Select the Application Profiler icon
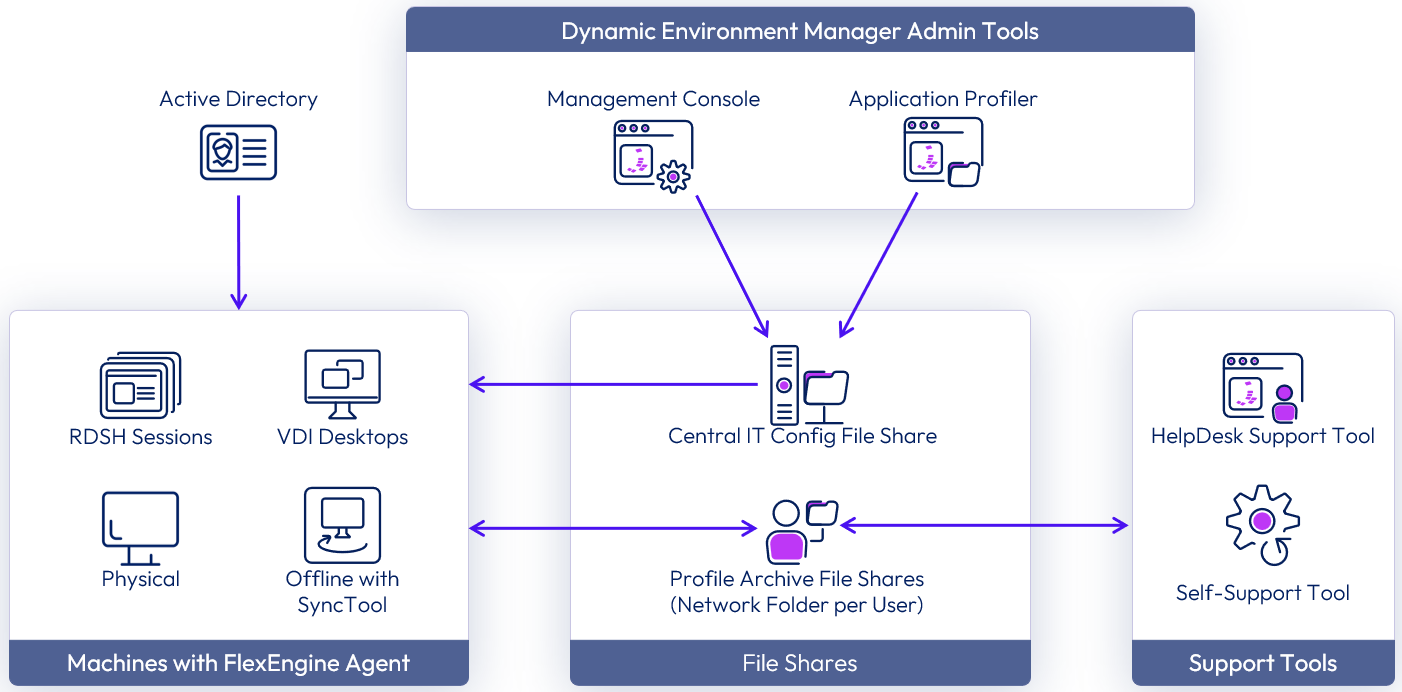 coord(943,152)
